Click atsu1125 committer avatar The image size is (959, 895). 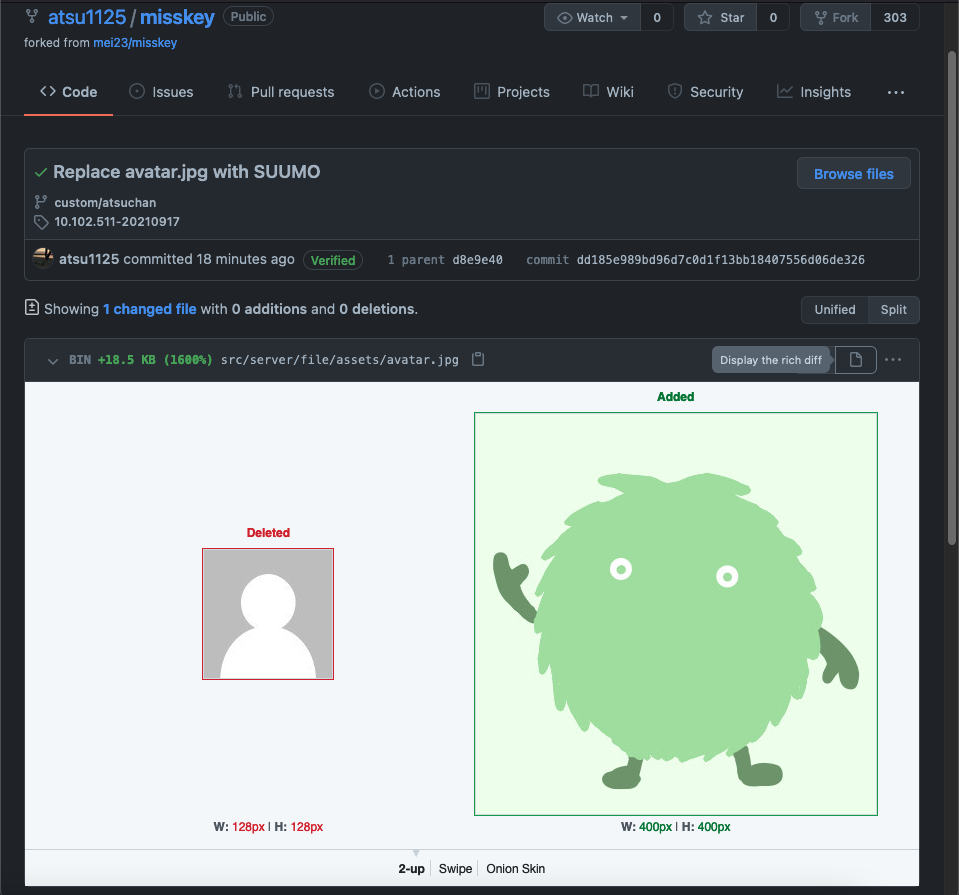pos(43,259)
